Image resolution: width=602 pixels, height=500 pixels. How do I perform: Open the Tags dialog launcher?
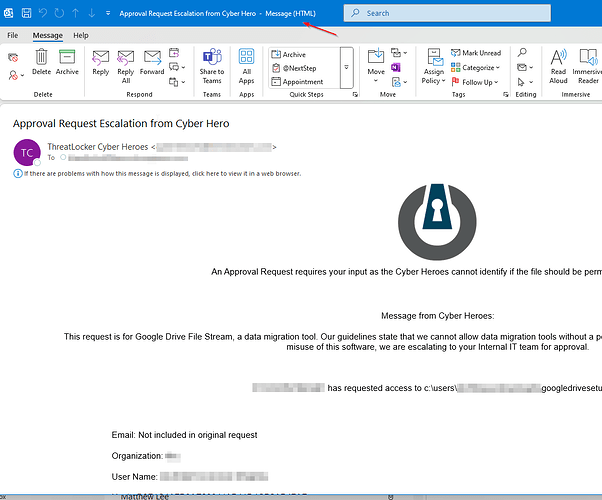[506, 94]
